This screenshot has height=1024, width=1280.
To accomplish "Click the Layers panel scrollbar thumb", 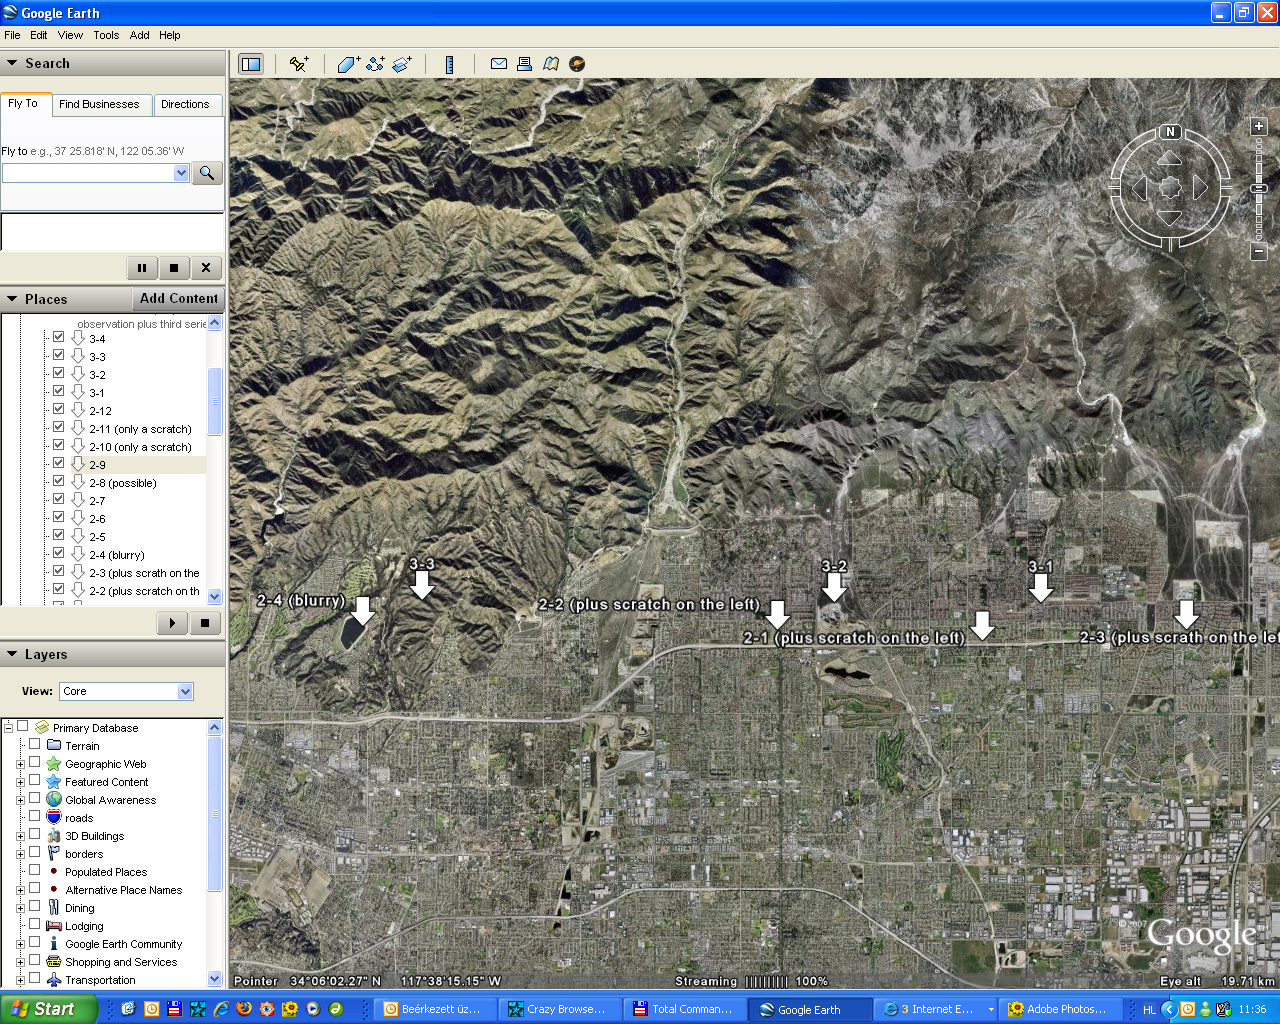I will click(214, 814).
